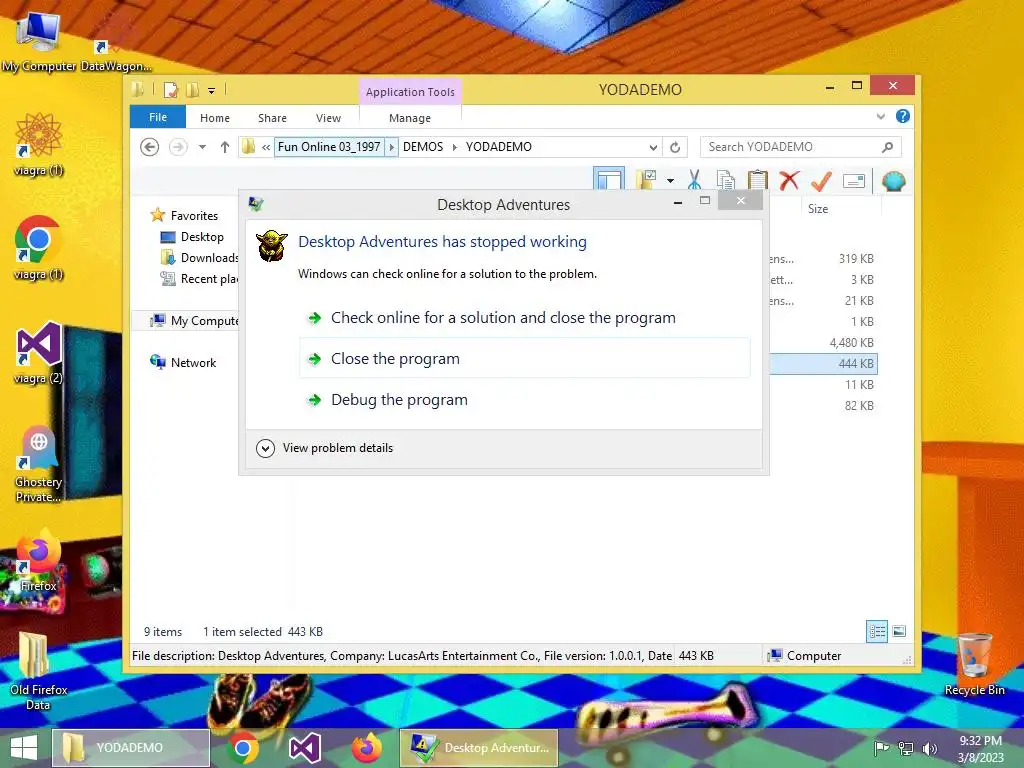
Task: Select Desktop in navigation pane
Action: click(x=202, y=237)
